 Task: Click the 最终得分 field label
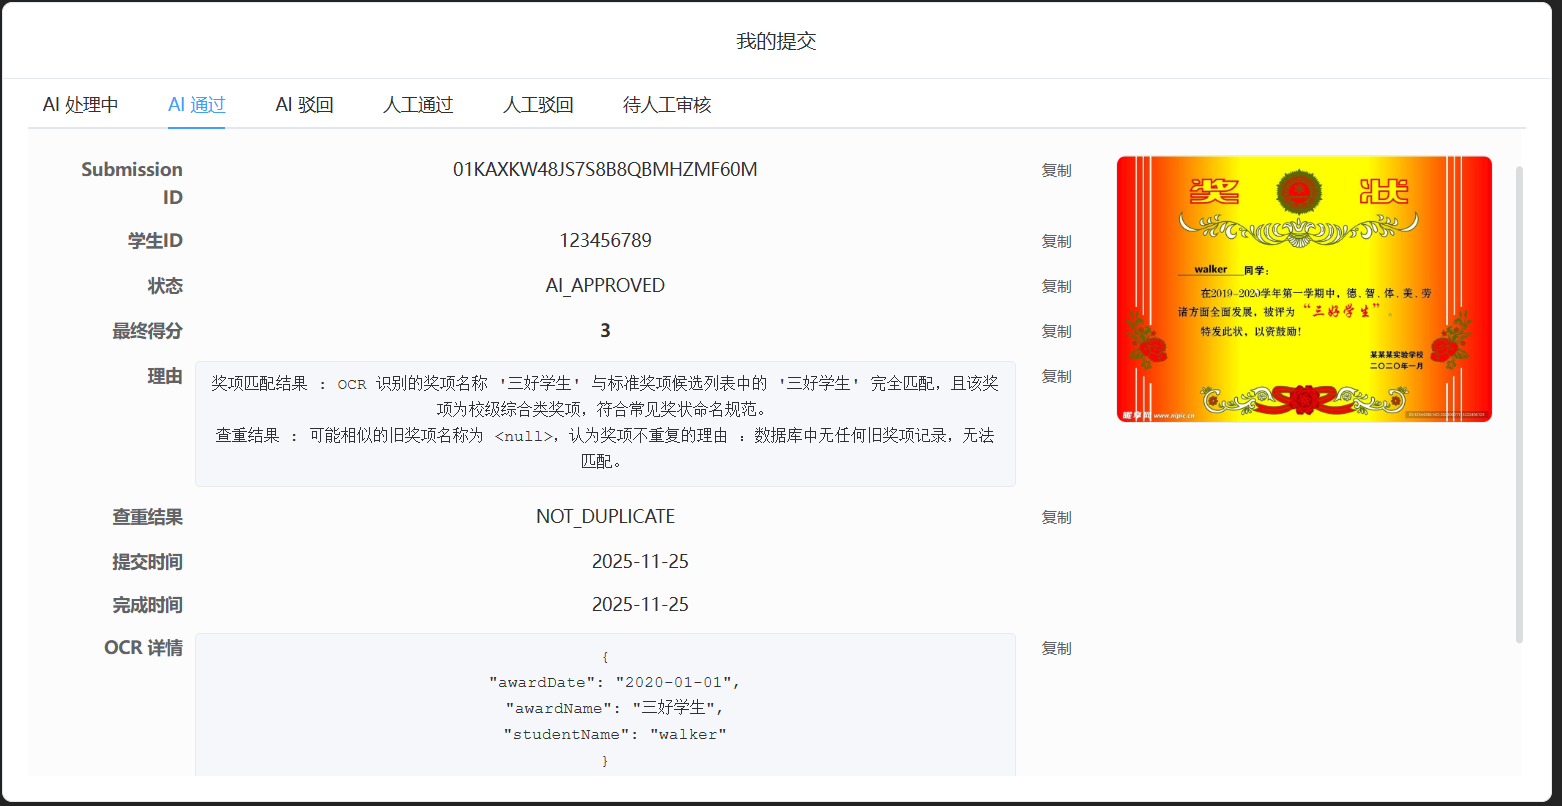(147, 331)
